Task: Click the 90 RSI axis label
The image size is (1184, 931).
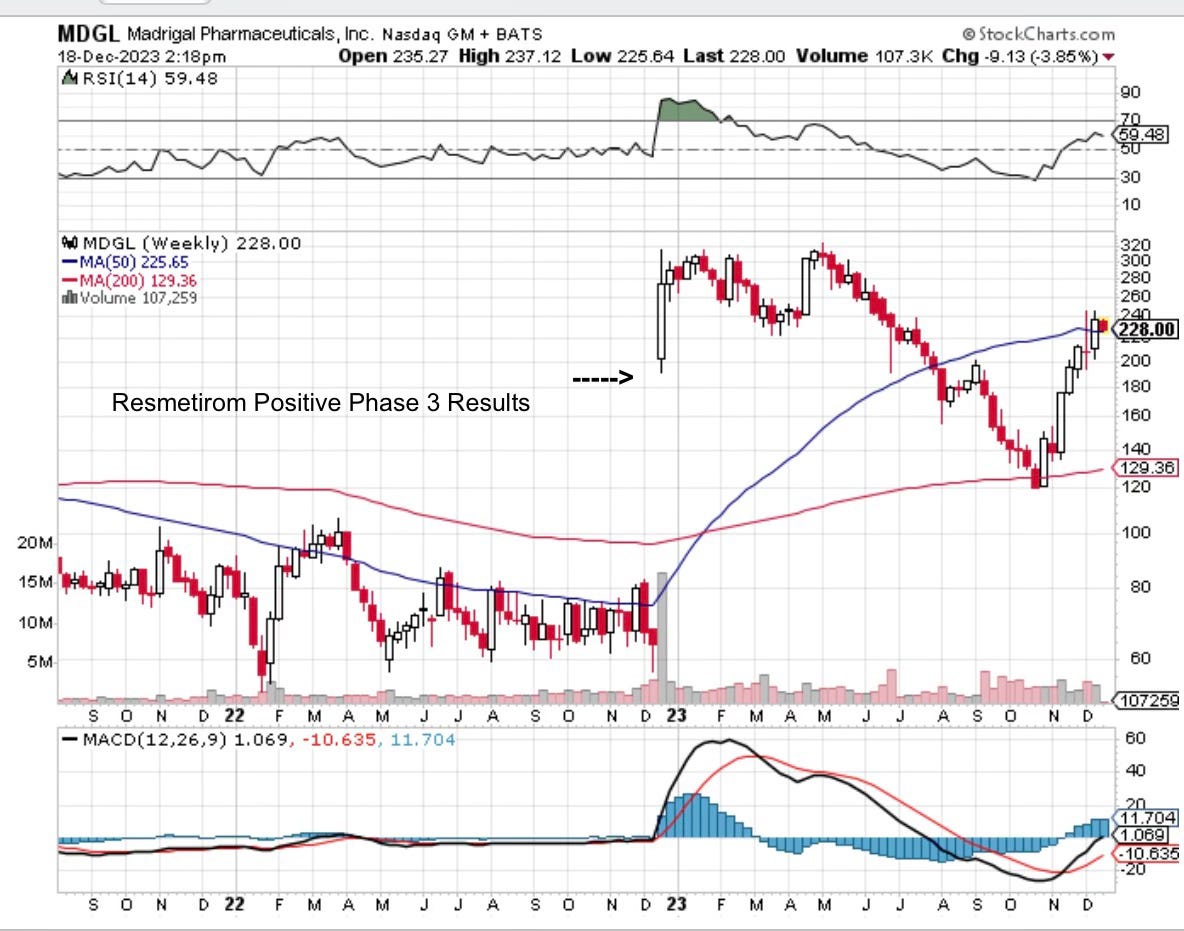Action: 1130,92
